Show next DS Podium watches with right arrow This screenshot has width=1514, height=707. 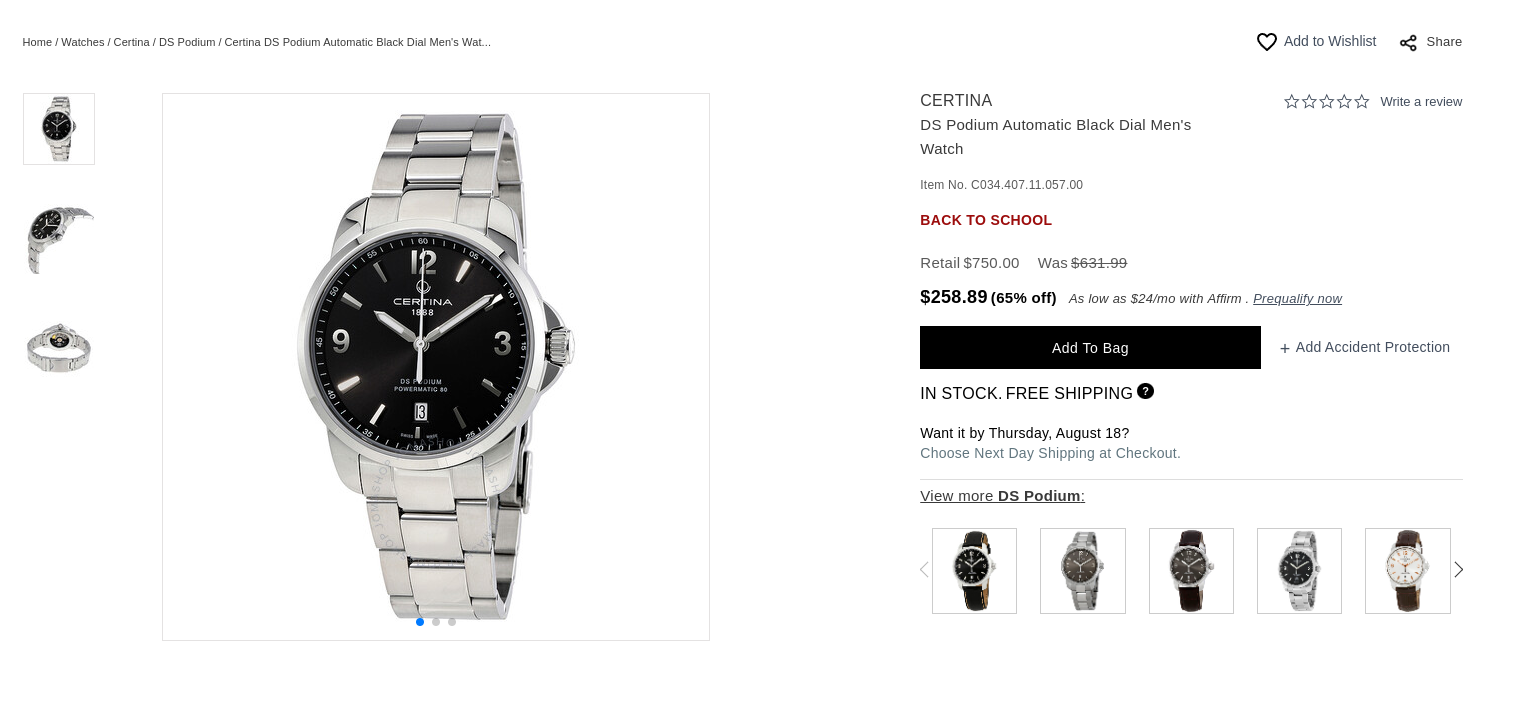pos(1458,570)
